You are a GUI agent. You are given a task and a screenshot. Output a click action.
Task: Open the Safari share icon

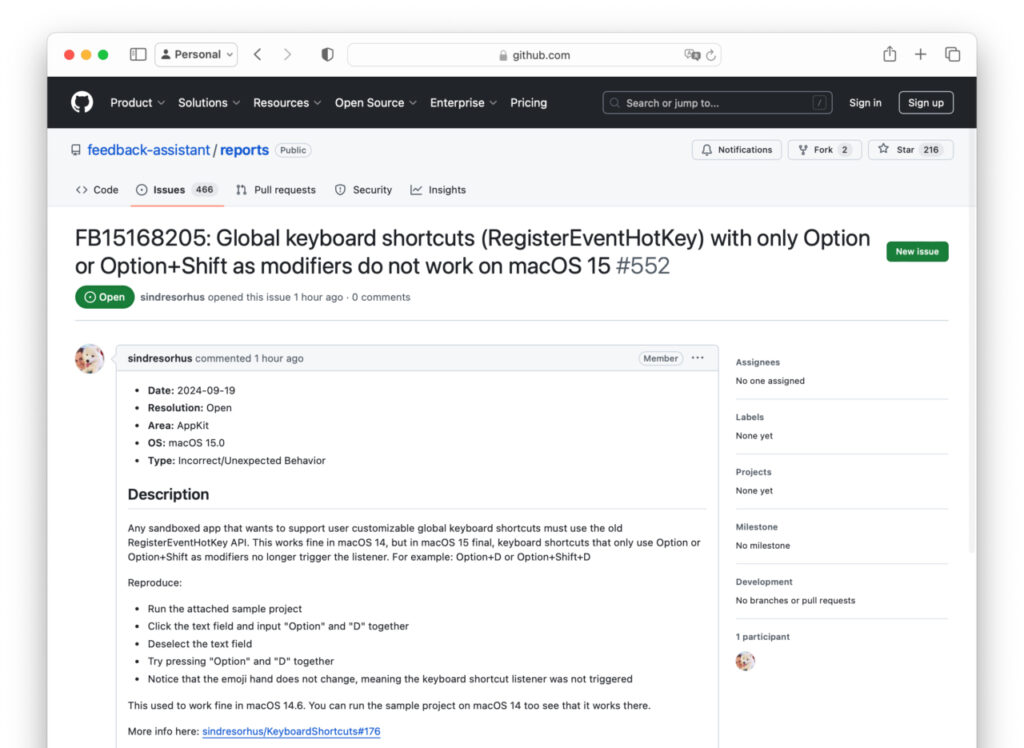(890, 55)
